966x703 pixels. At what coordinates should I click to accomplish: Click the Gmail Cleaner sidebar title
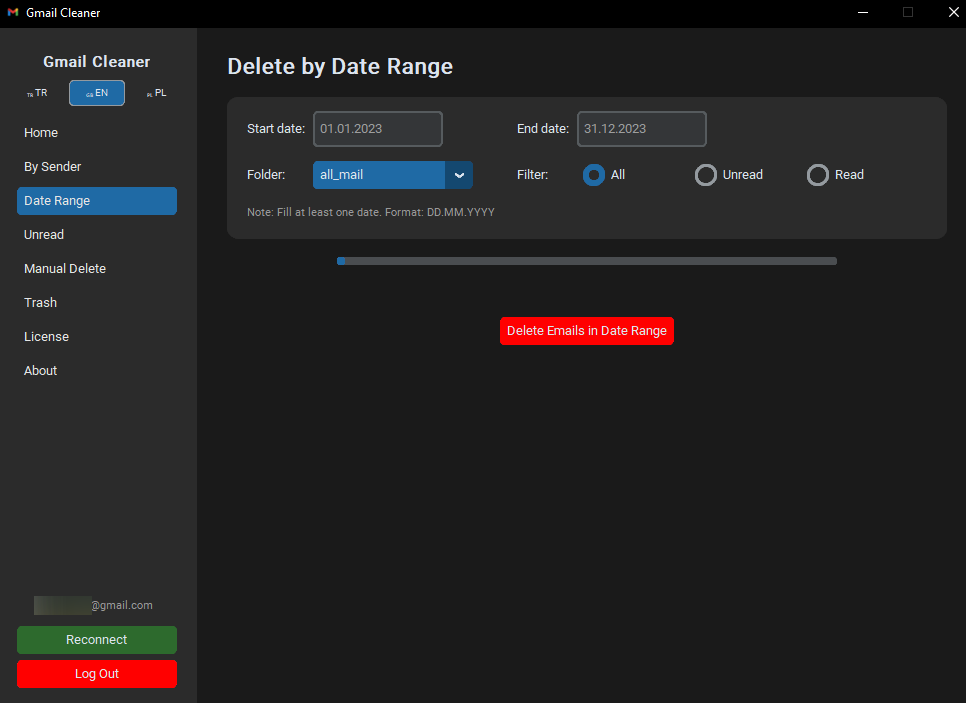click(97, 62)
